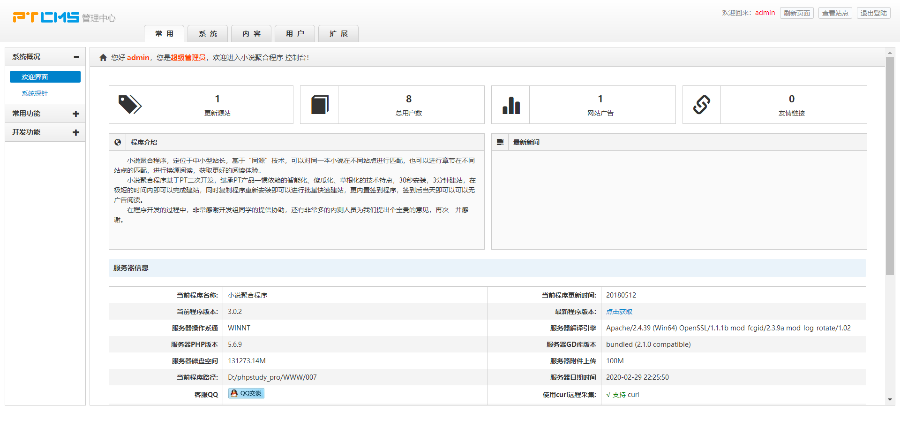Click the bar chart icon for site ads
This screenshot has height=428, width=900.
click(511, 104)
